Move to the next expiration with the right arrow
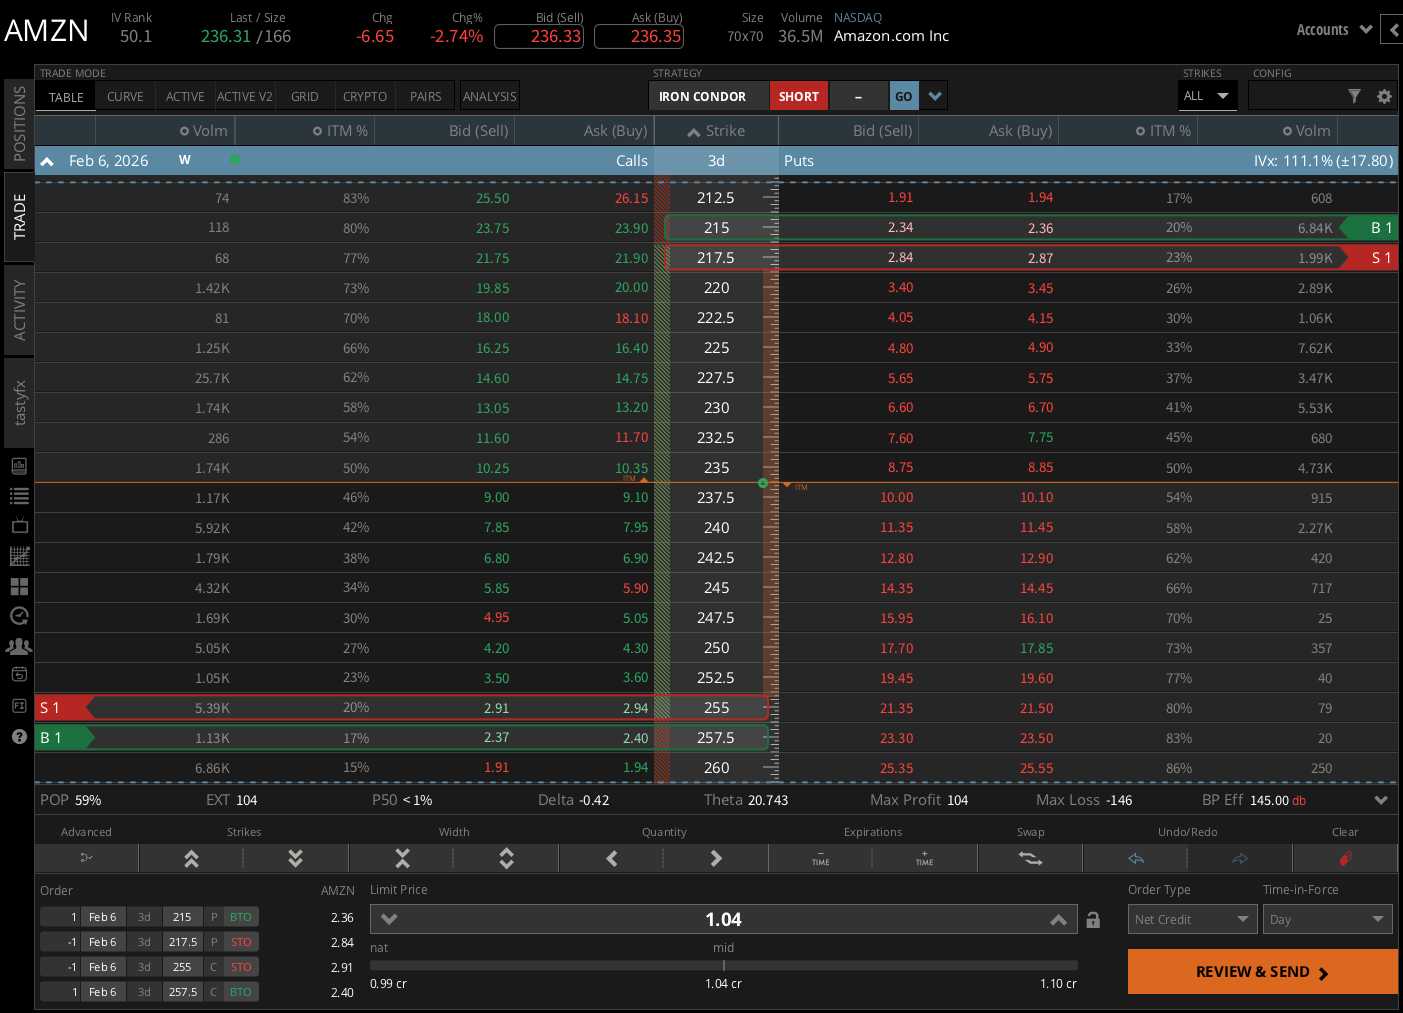The width and height of the screenshot is (1403, 1013). coord(715,858)
